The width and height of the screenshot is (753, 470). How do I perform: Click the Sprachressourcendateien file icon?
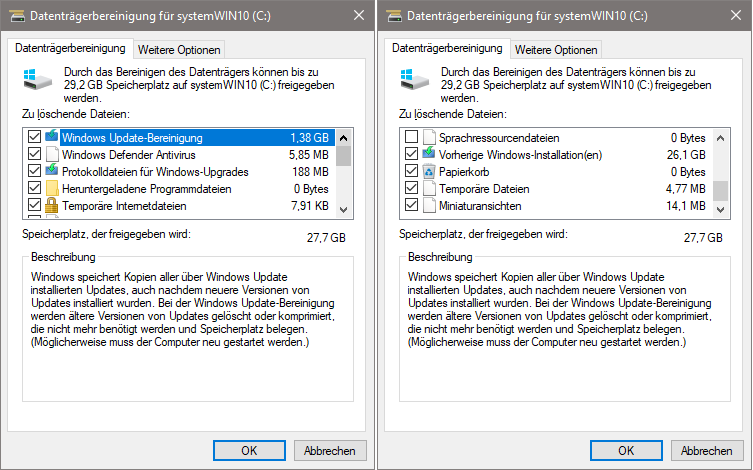(429, 137)
